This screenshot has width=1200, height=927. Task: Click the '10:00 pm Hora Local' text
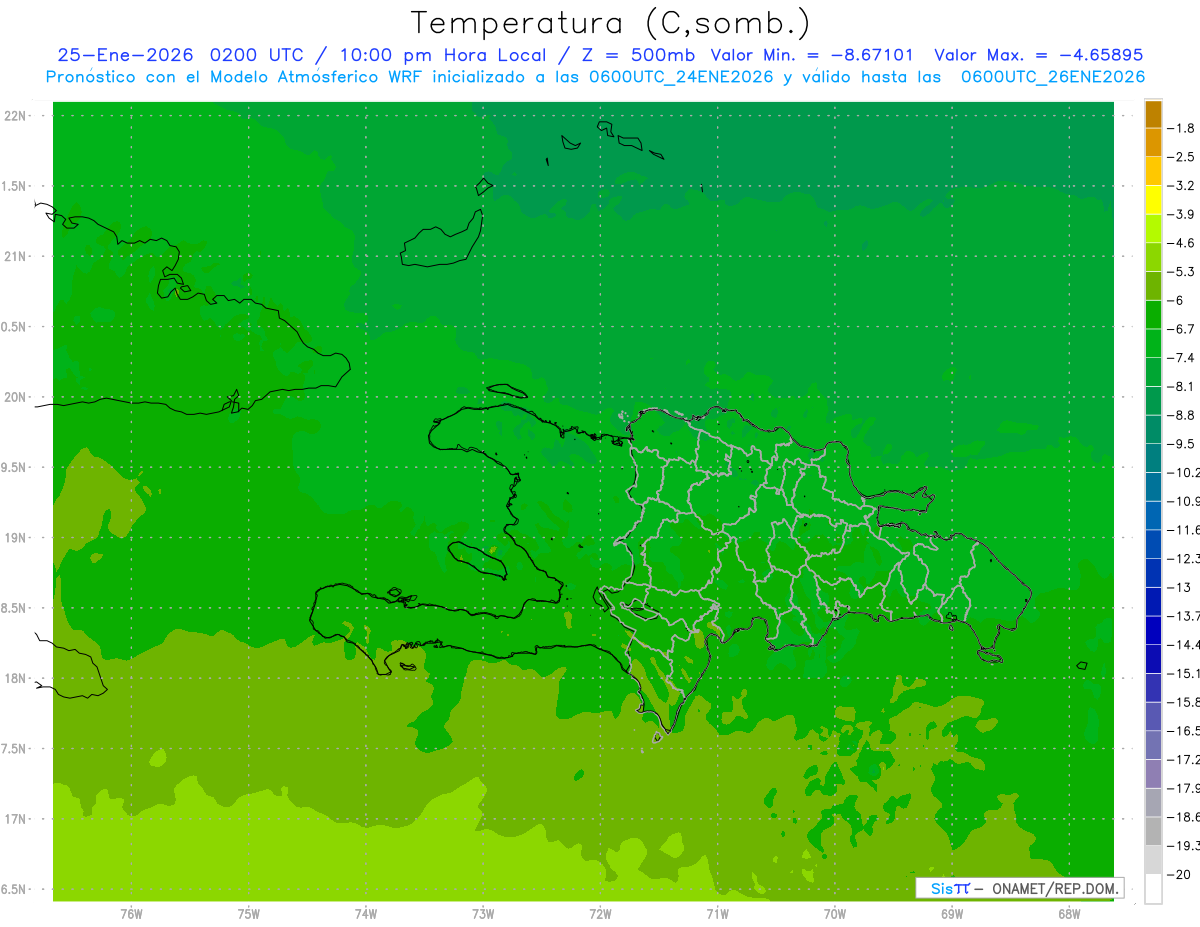pos(444,55)
